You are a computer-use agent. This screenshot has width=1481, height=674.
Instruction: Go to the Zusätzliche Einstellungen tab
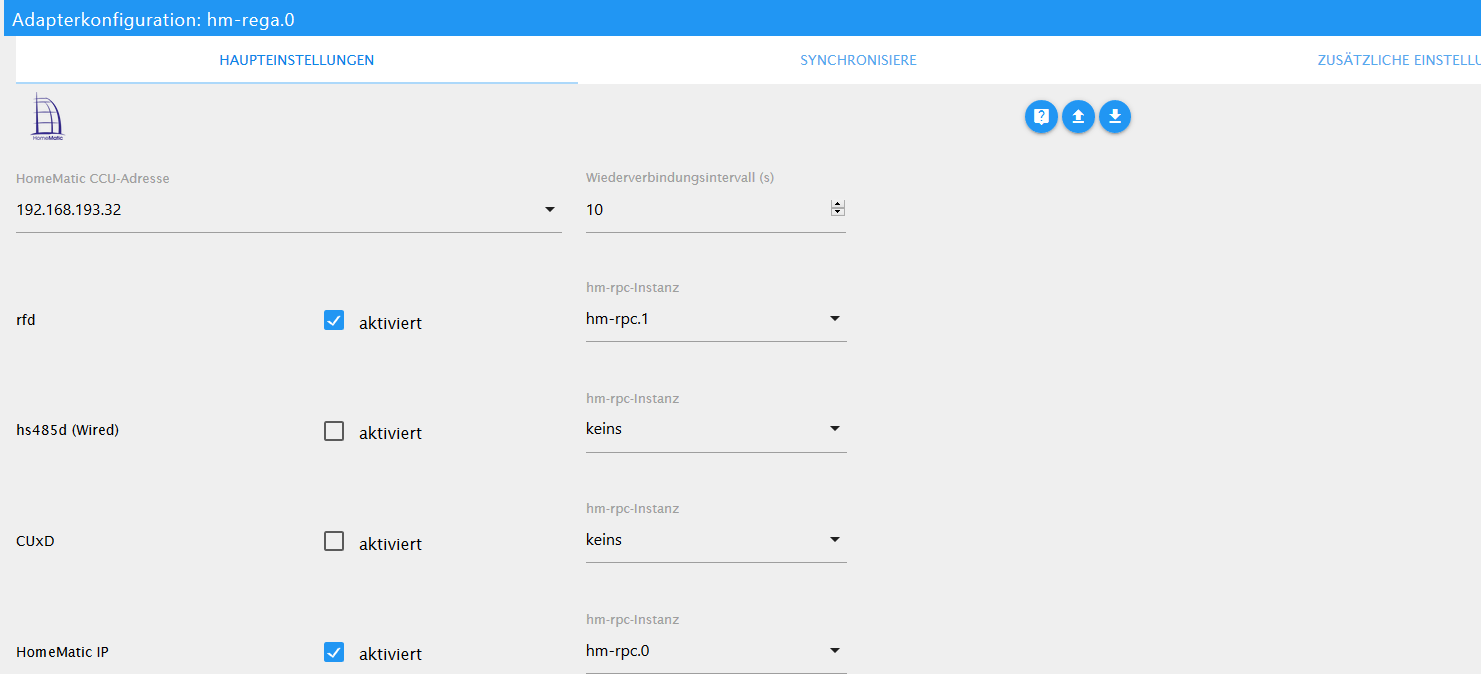pos(1398,60)
